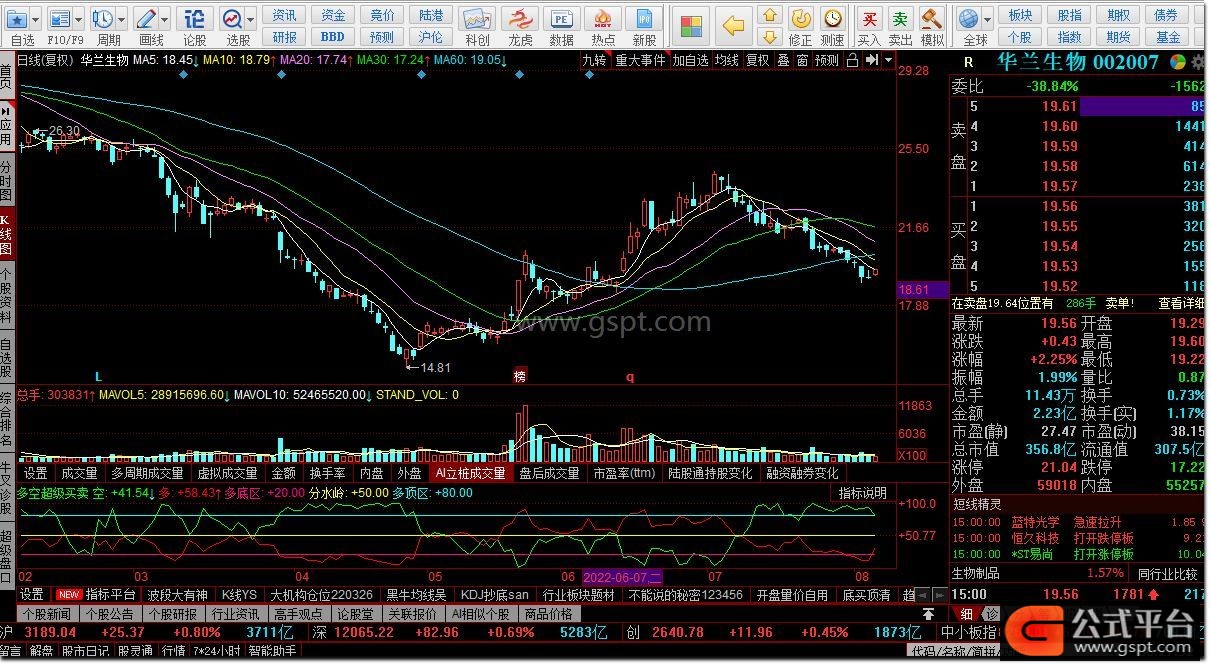
Task: Click the 同行业比较 link
Action: coord(1168,573)
